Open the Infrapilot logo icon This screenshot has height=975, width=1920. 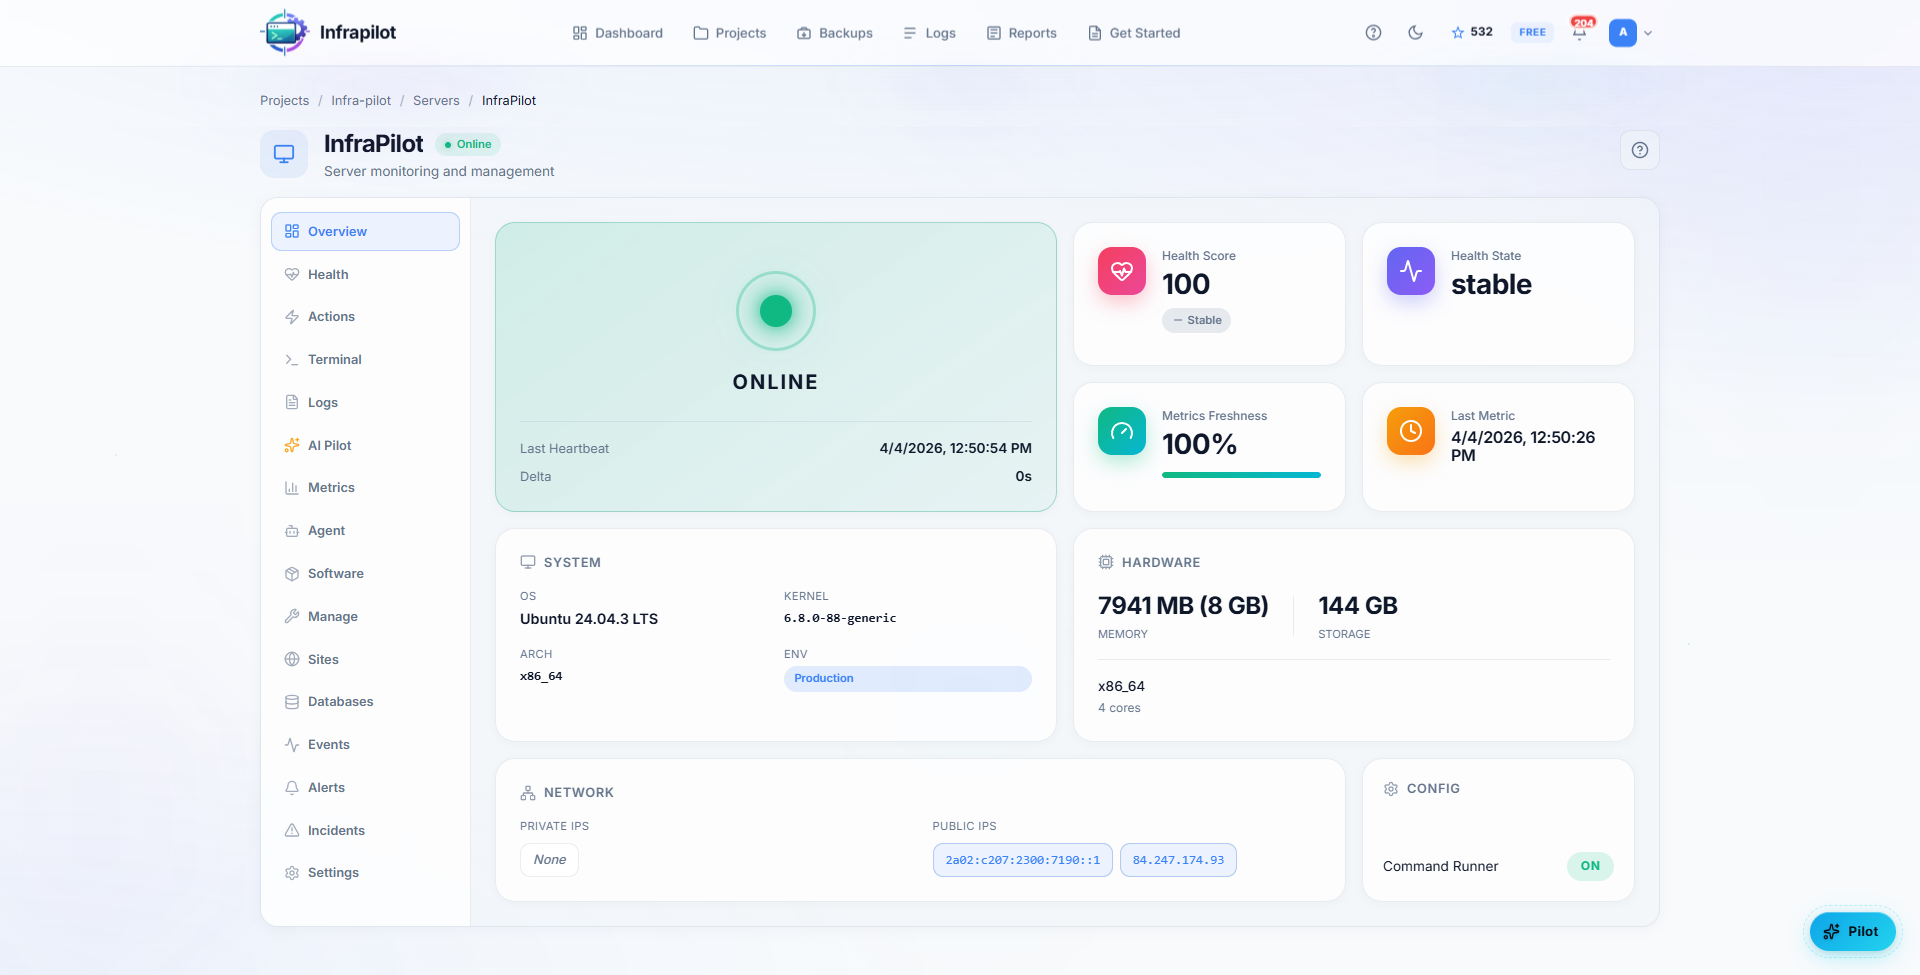tap(284, 32)
